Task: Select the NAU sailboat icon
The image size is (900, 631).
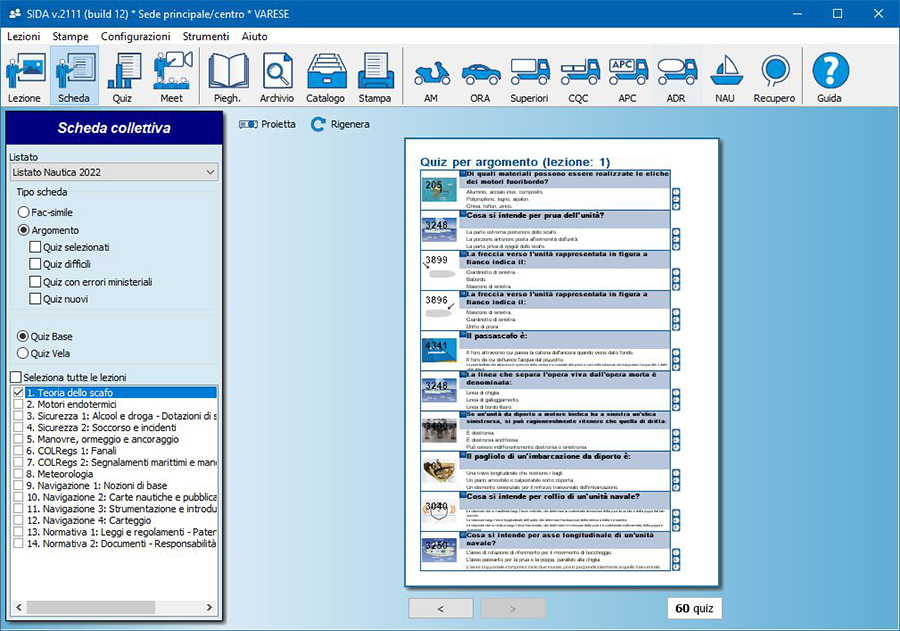Action: click(x=724, y=78)
